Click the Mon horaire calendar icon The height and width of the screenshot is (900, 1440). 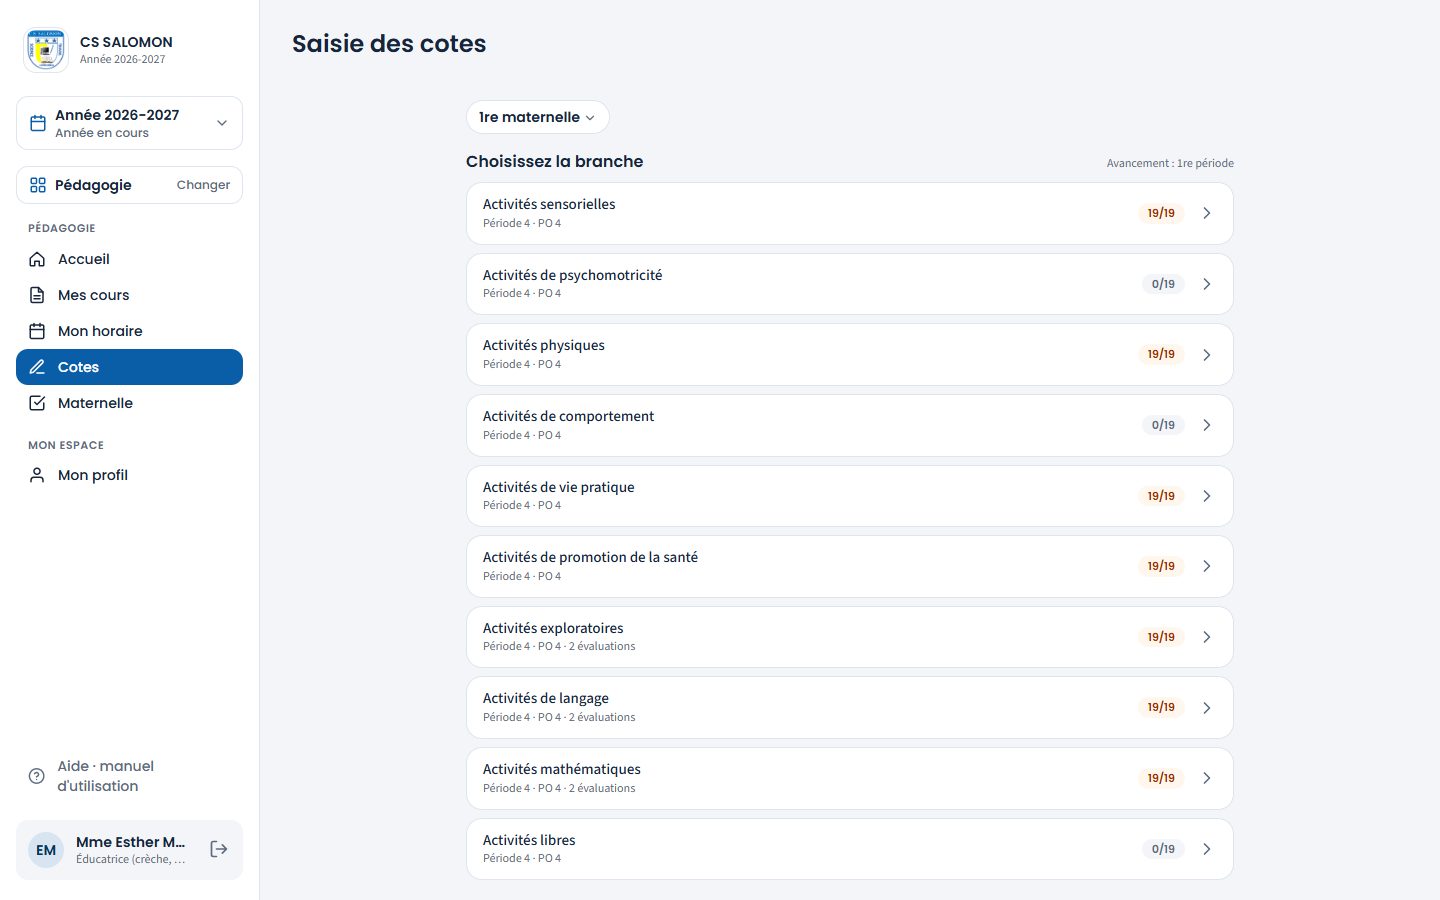(37, 331)
